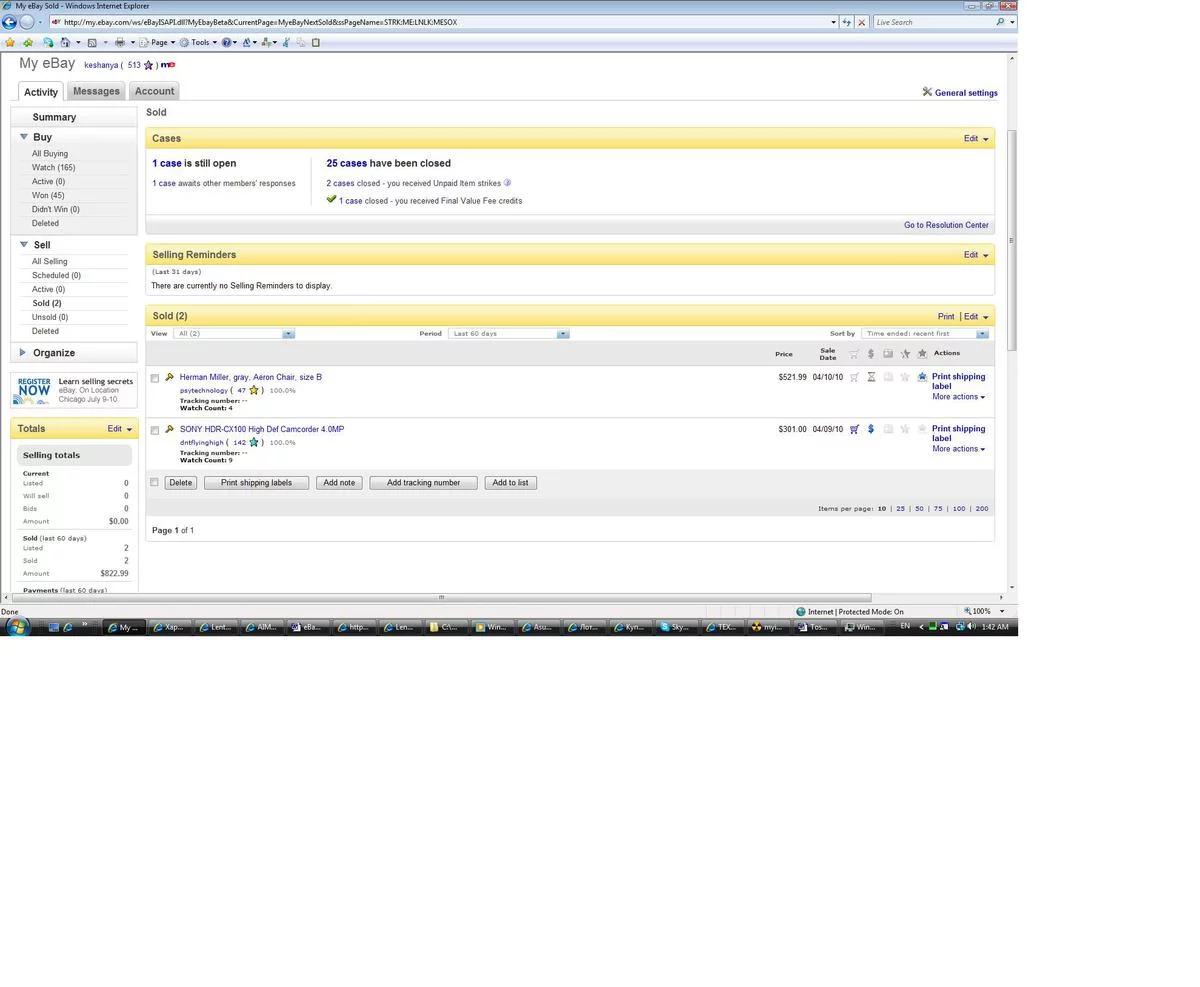Click the Windows Start orb
This screenshot has width=1200, height=987.
(x=17, y=627)
